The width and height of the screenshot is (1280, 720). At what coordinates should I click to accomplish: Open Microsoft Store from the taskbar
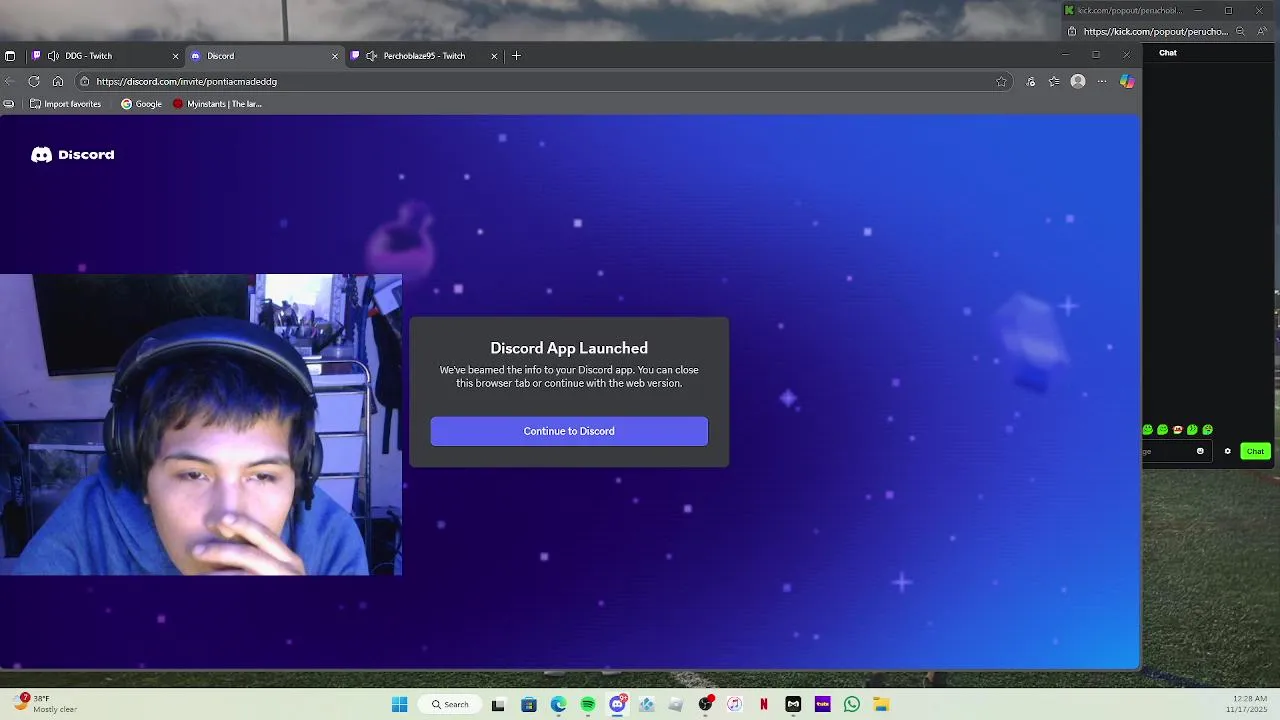pyautogui.click(x=529, y=704)
